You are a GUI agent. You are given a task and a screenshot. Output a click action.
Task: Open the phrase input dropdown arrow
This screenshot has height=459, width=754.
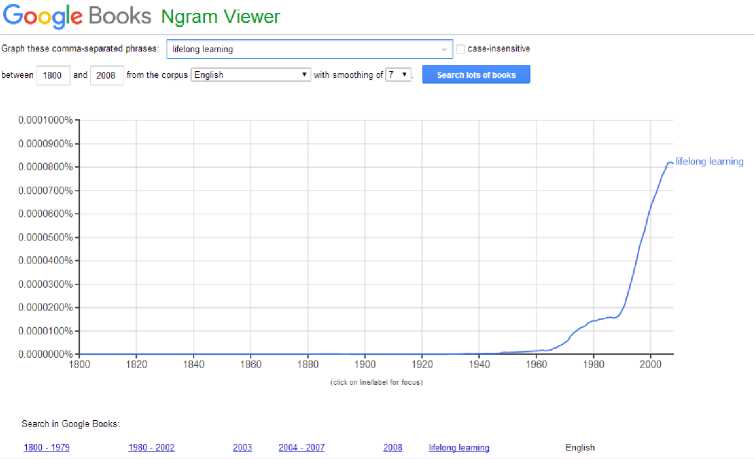pos(444,49)
